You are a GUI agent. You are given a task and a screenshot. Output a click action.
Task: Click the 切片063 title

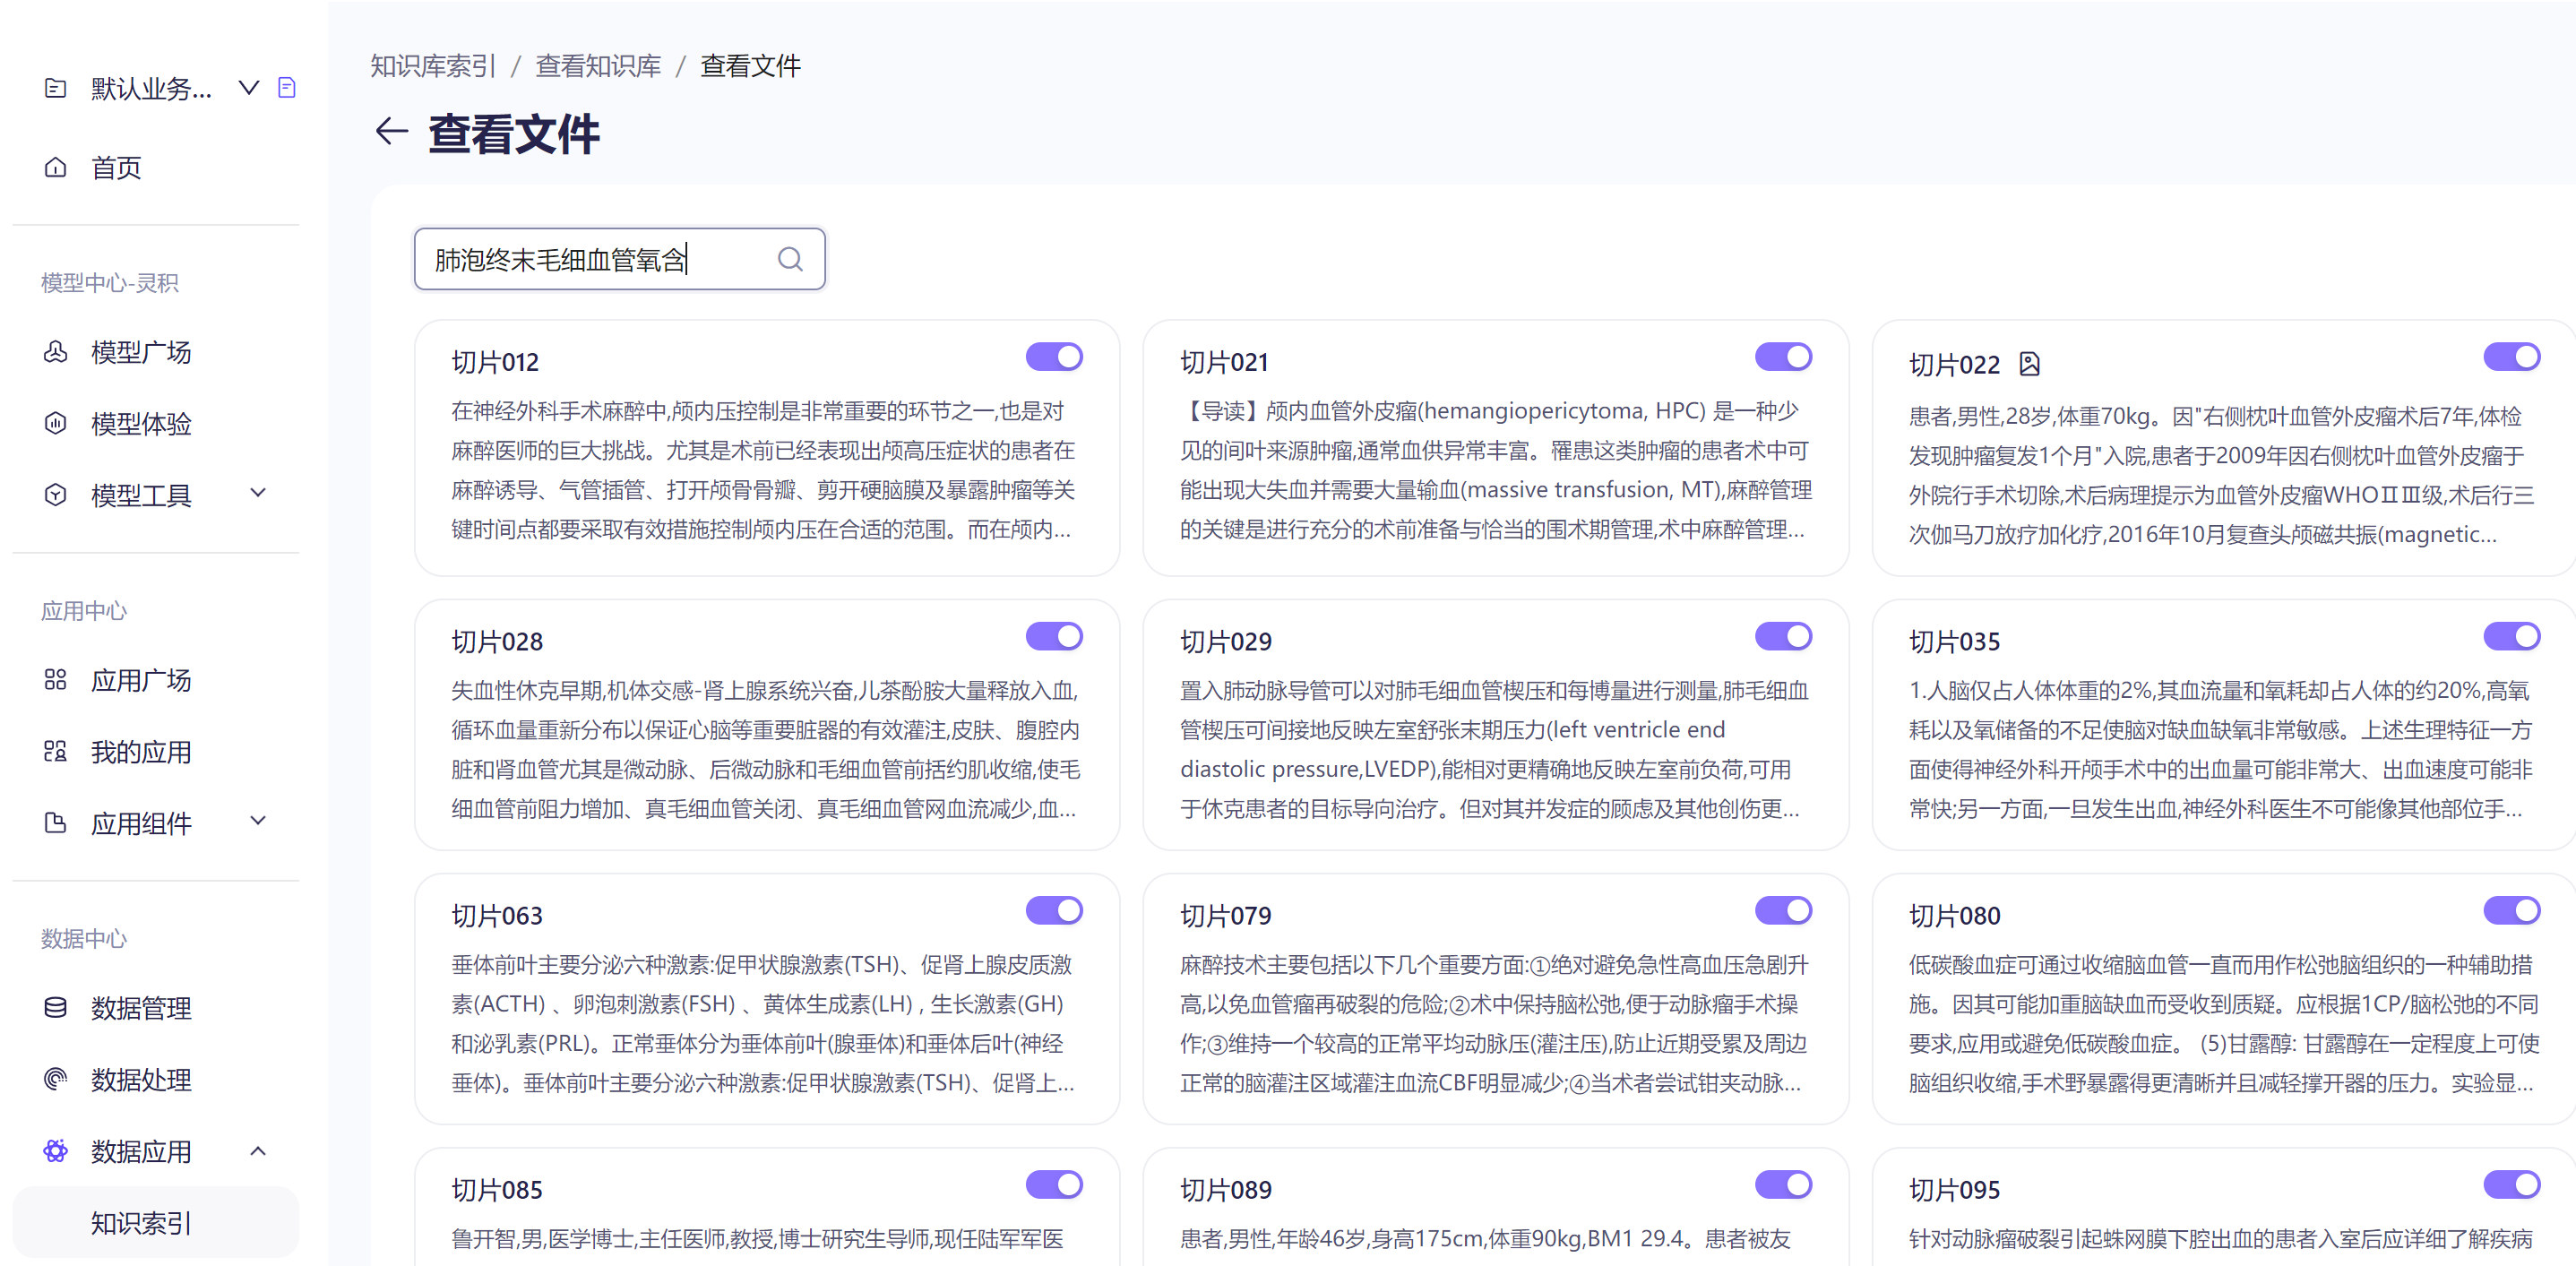click(x=497, y=915)
